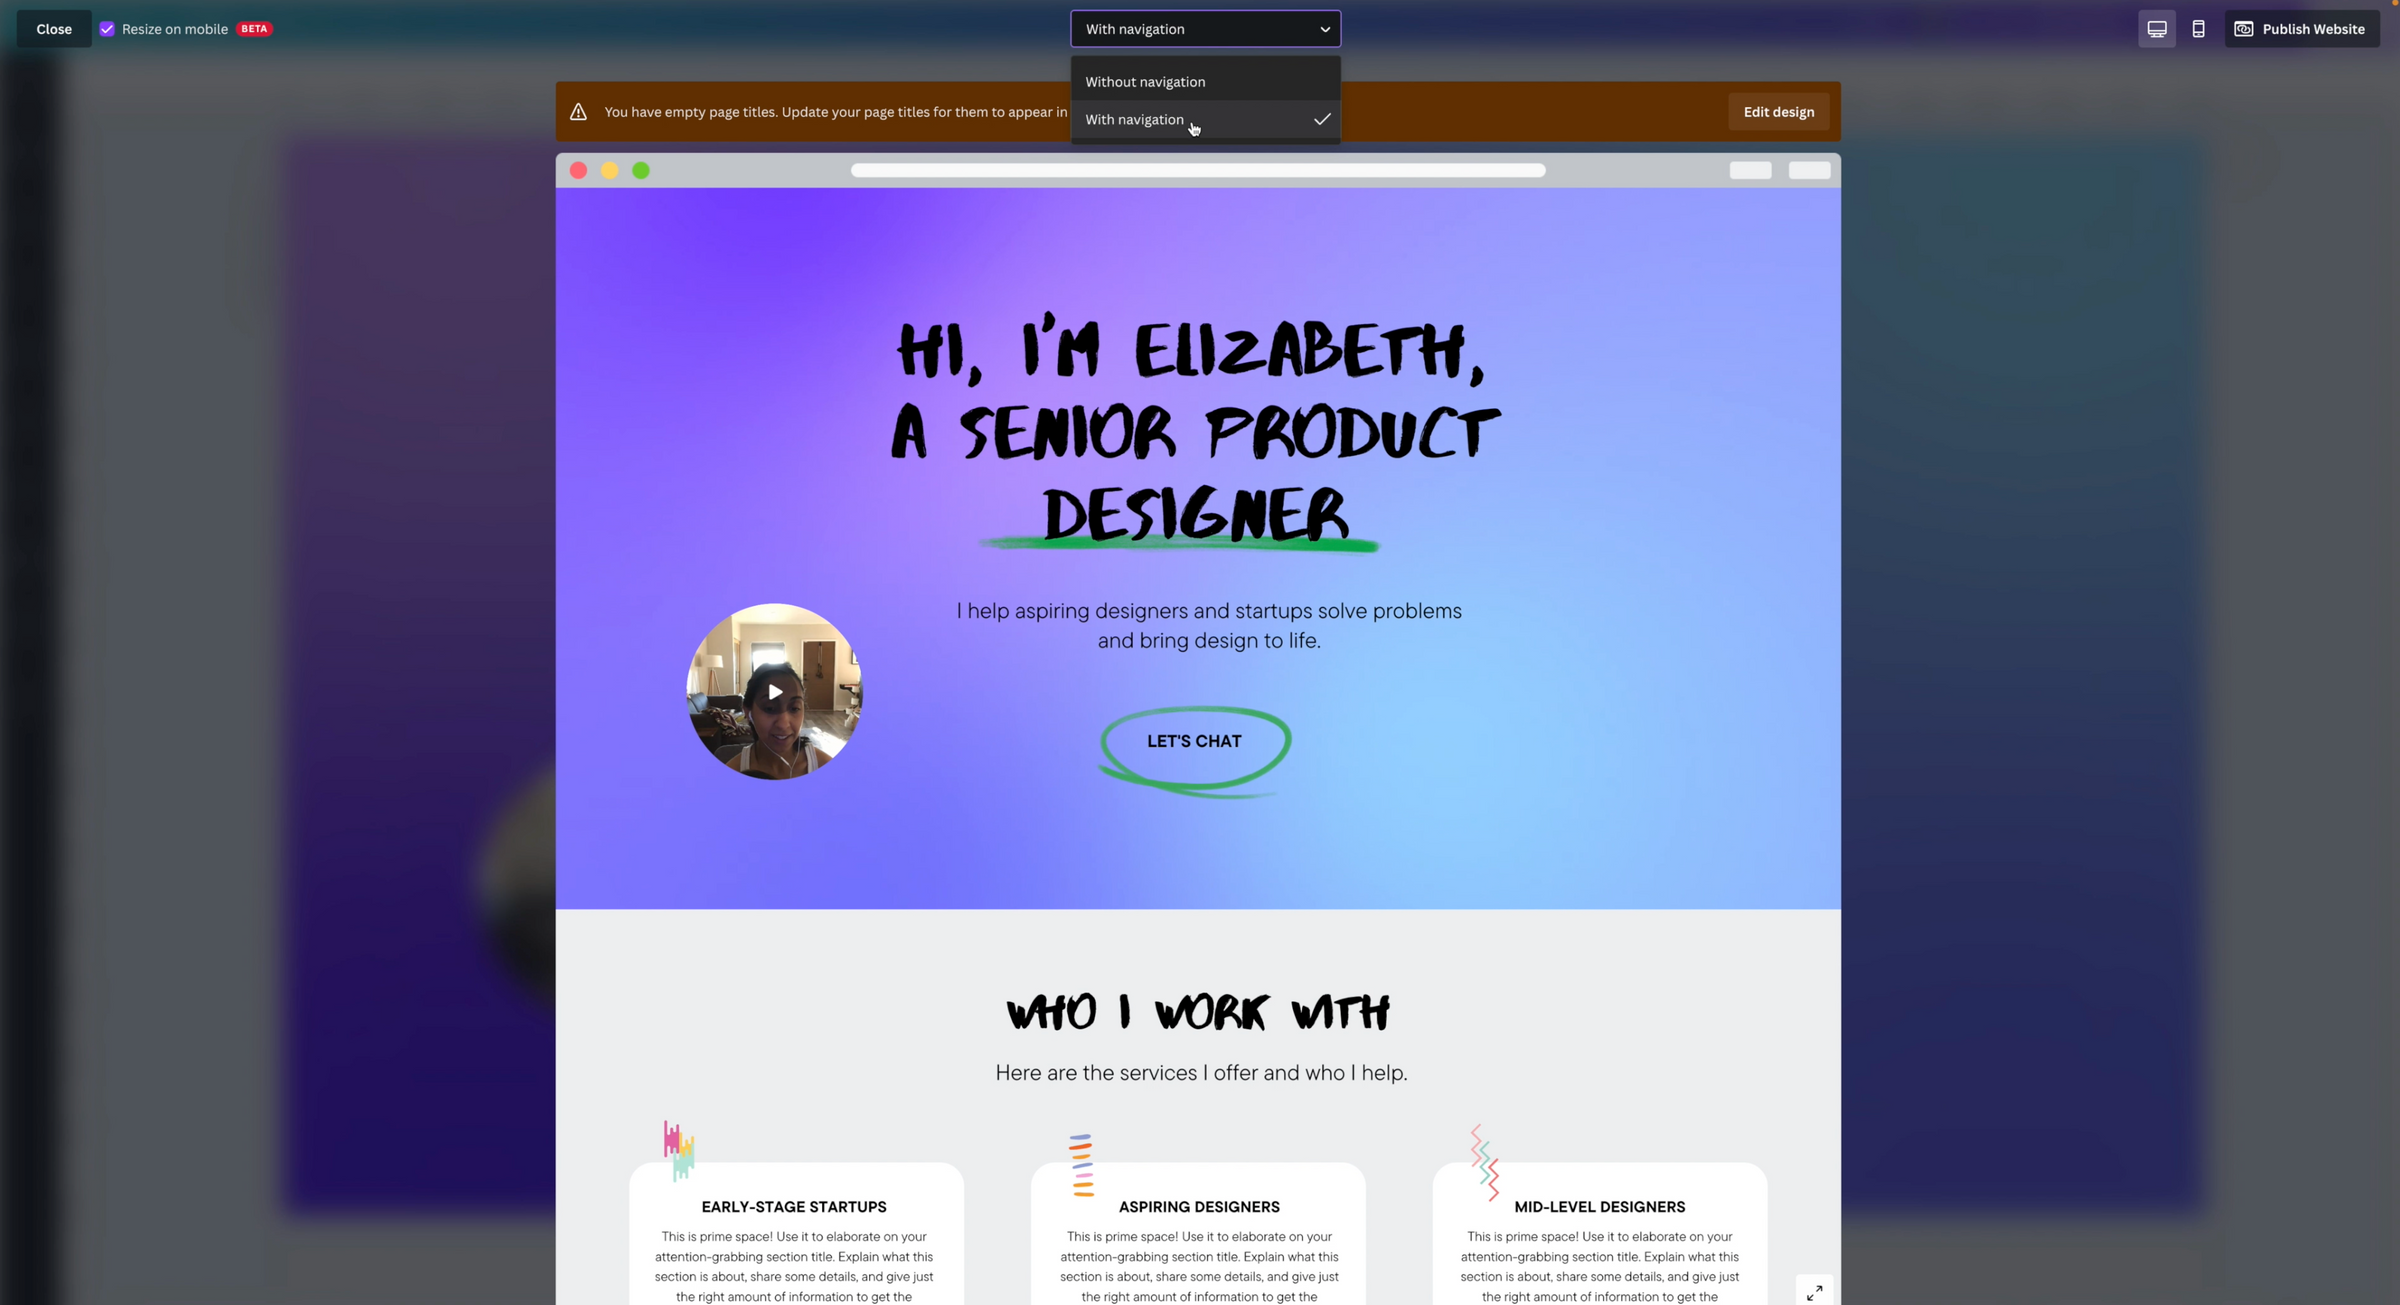
Task: Click the macOS red close dot icon
Action: click(x=578, y=170)
